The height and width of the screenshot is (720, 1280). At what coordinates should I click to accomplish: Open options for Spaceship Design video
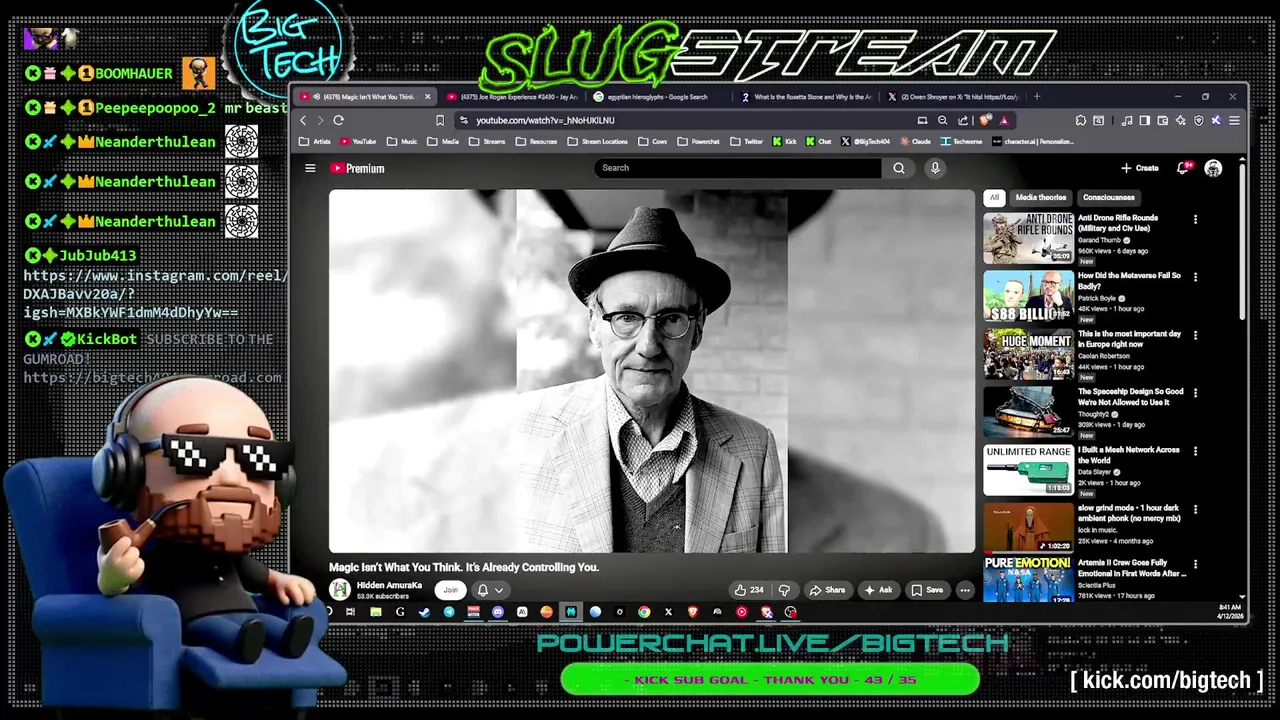pyautogui.click(x=1195, y=393)
